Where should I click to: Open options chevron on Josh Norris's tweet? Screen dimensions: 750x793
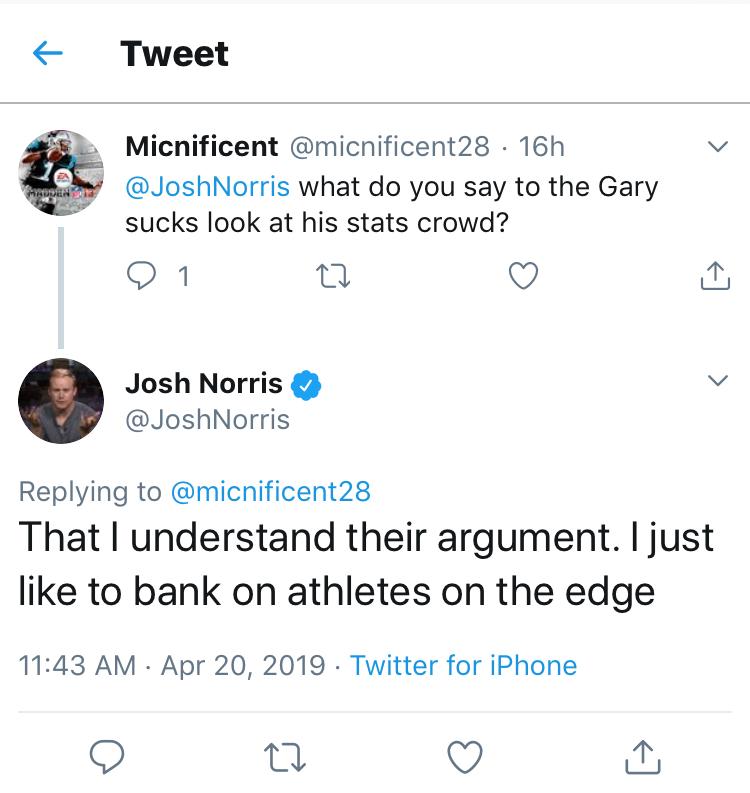[x=718, y=380]
